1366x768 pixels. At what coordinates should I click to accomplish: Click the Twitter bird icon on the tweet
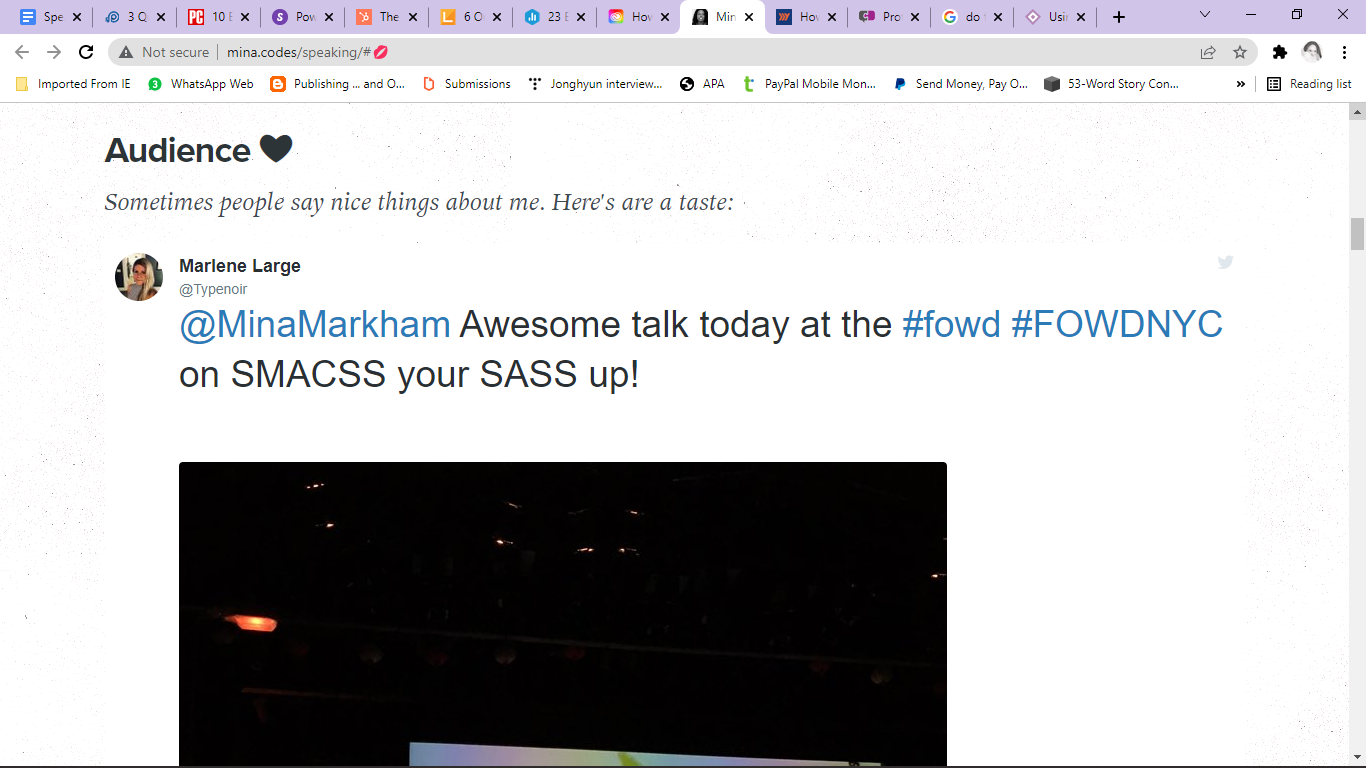pos(1225,262)
